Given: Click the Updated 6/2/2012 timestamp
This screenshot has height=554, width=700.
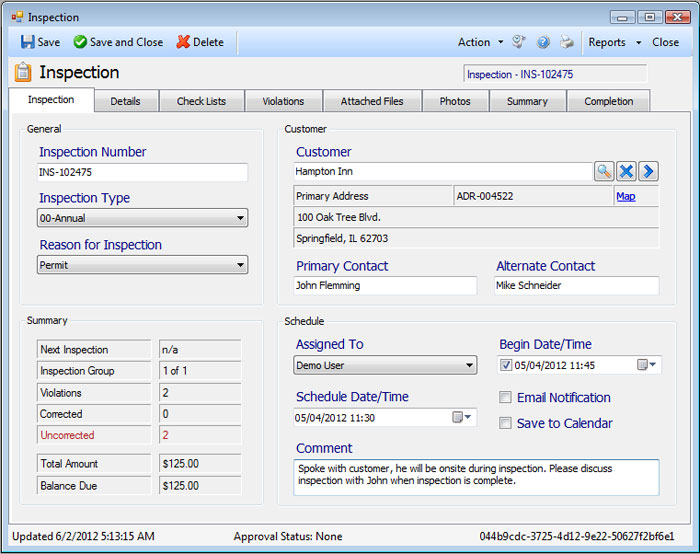Looking at the screenshot, I should 83,536.
